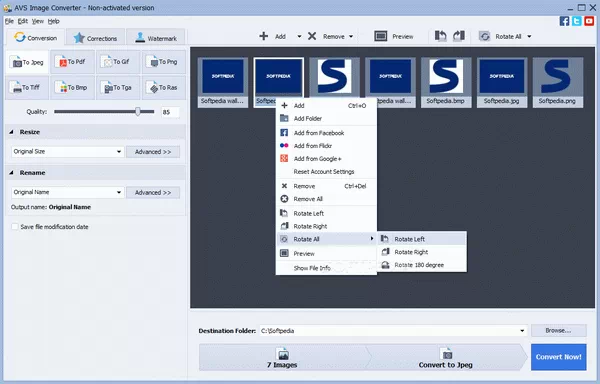Collapse the Resize section
600x384 pixels.
[x=11, y=132]
